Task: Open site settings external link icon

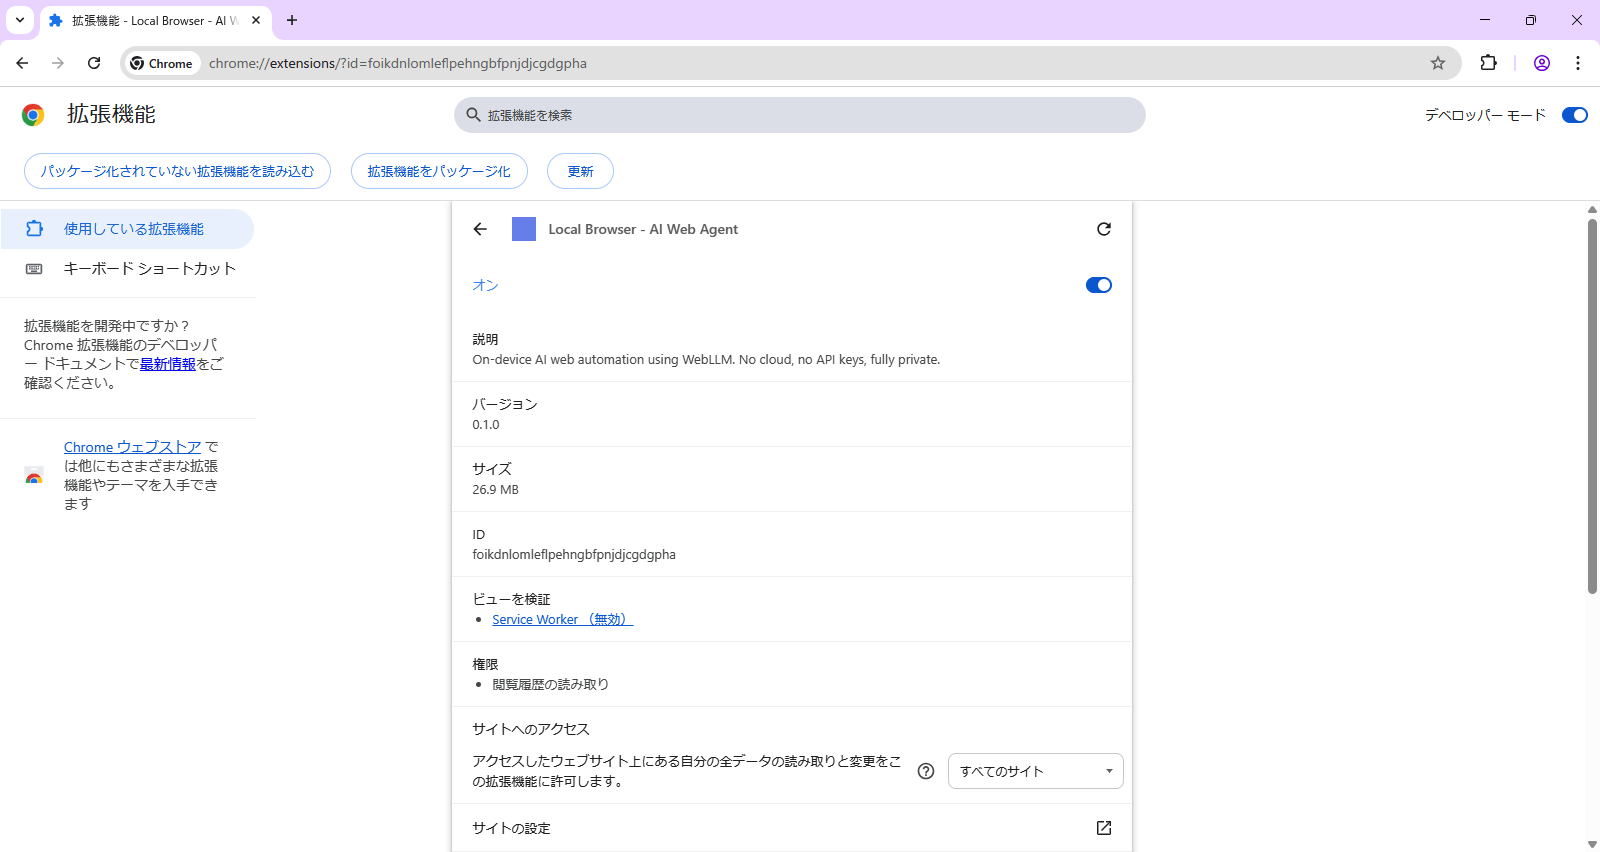Action: tap(1104, 828)
